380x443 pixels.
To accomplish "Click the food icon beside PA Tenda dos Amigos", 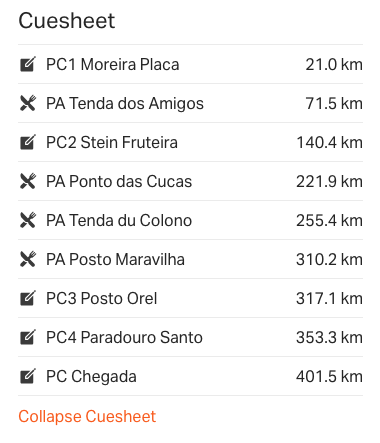I will pos(28,103).
